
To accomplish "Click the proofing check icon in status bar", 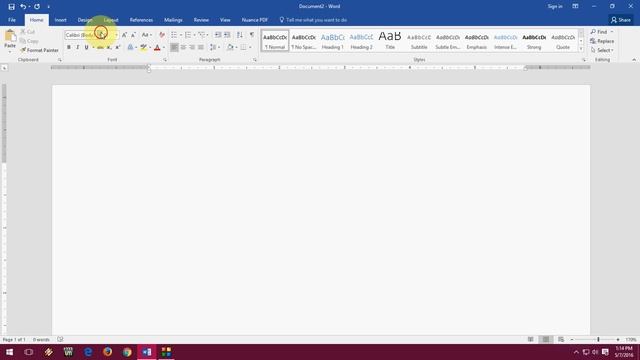I will click(x=60, y=339).
